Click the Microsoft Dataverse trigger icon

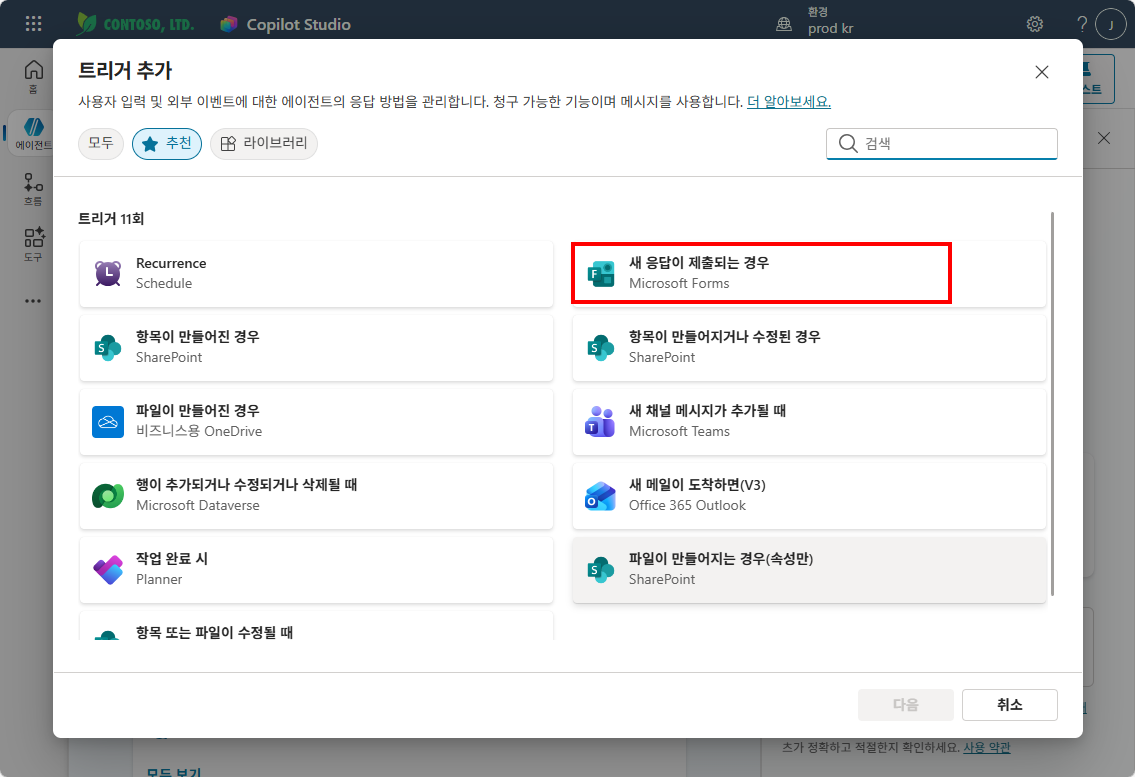point(108,495)
